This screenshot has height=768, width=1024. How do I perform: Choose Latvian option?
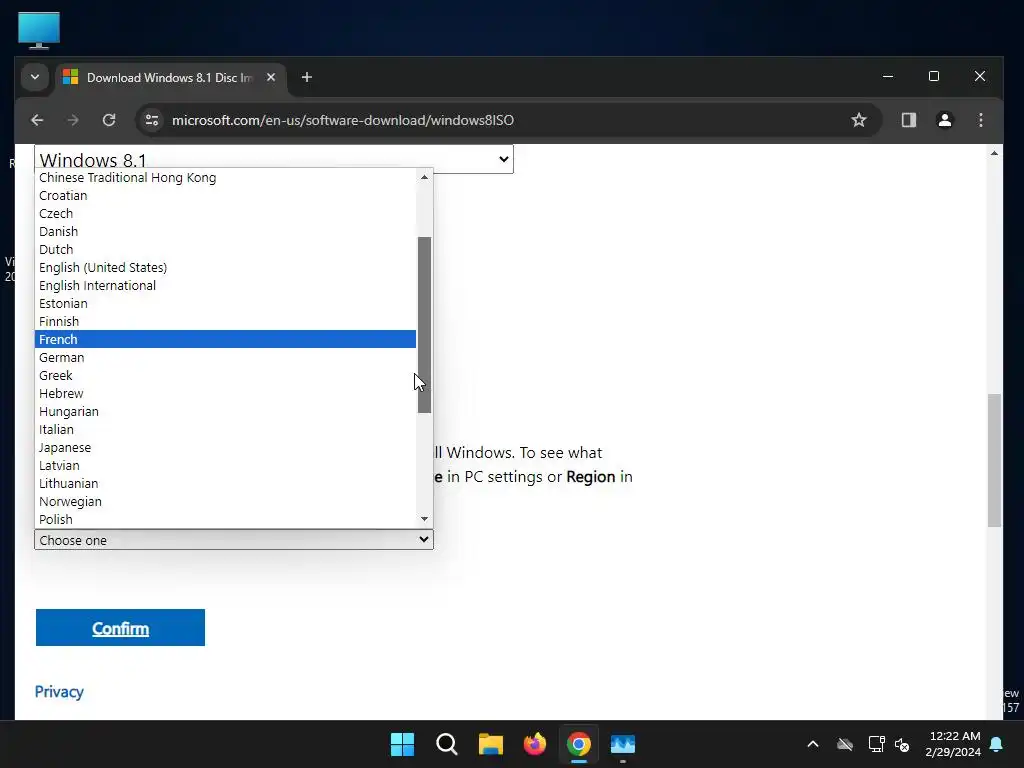pos(225,466)
